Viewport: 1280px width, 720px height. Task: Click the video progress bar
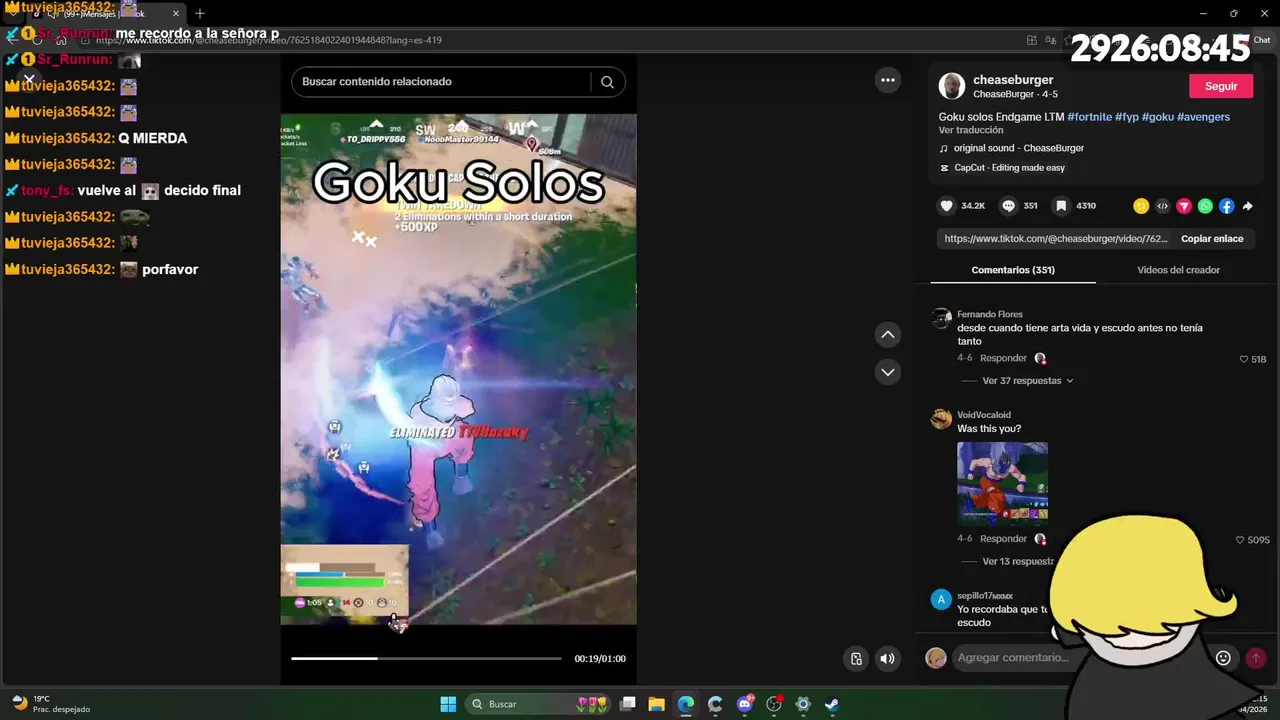(426, 658)
